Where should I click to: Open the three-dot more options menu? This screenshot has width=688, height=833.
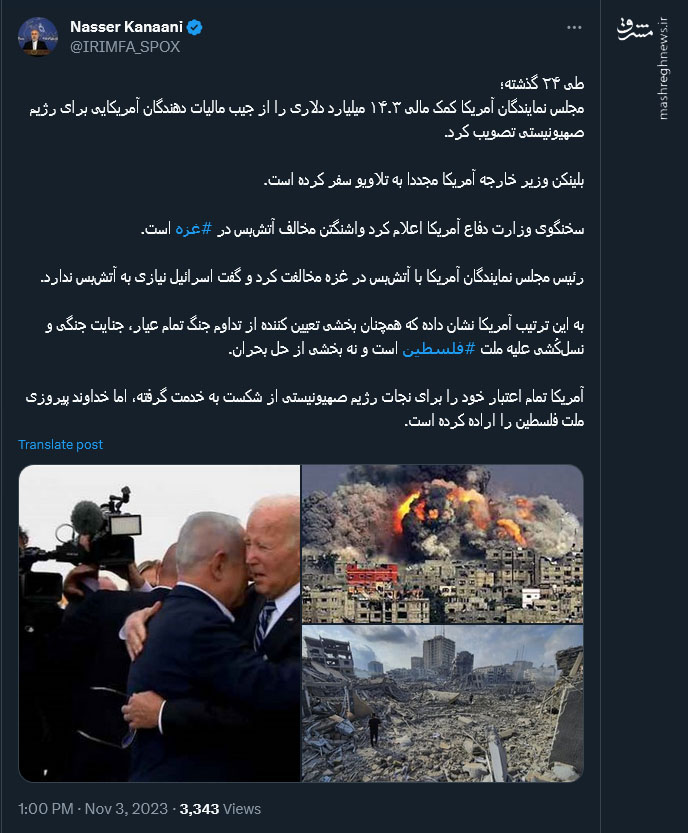click(574, 28)
